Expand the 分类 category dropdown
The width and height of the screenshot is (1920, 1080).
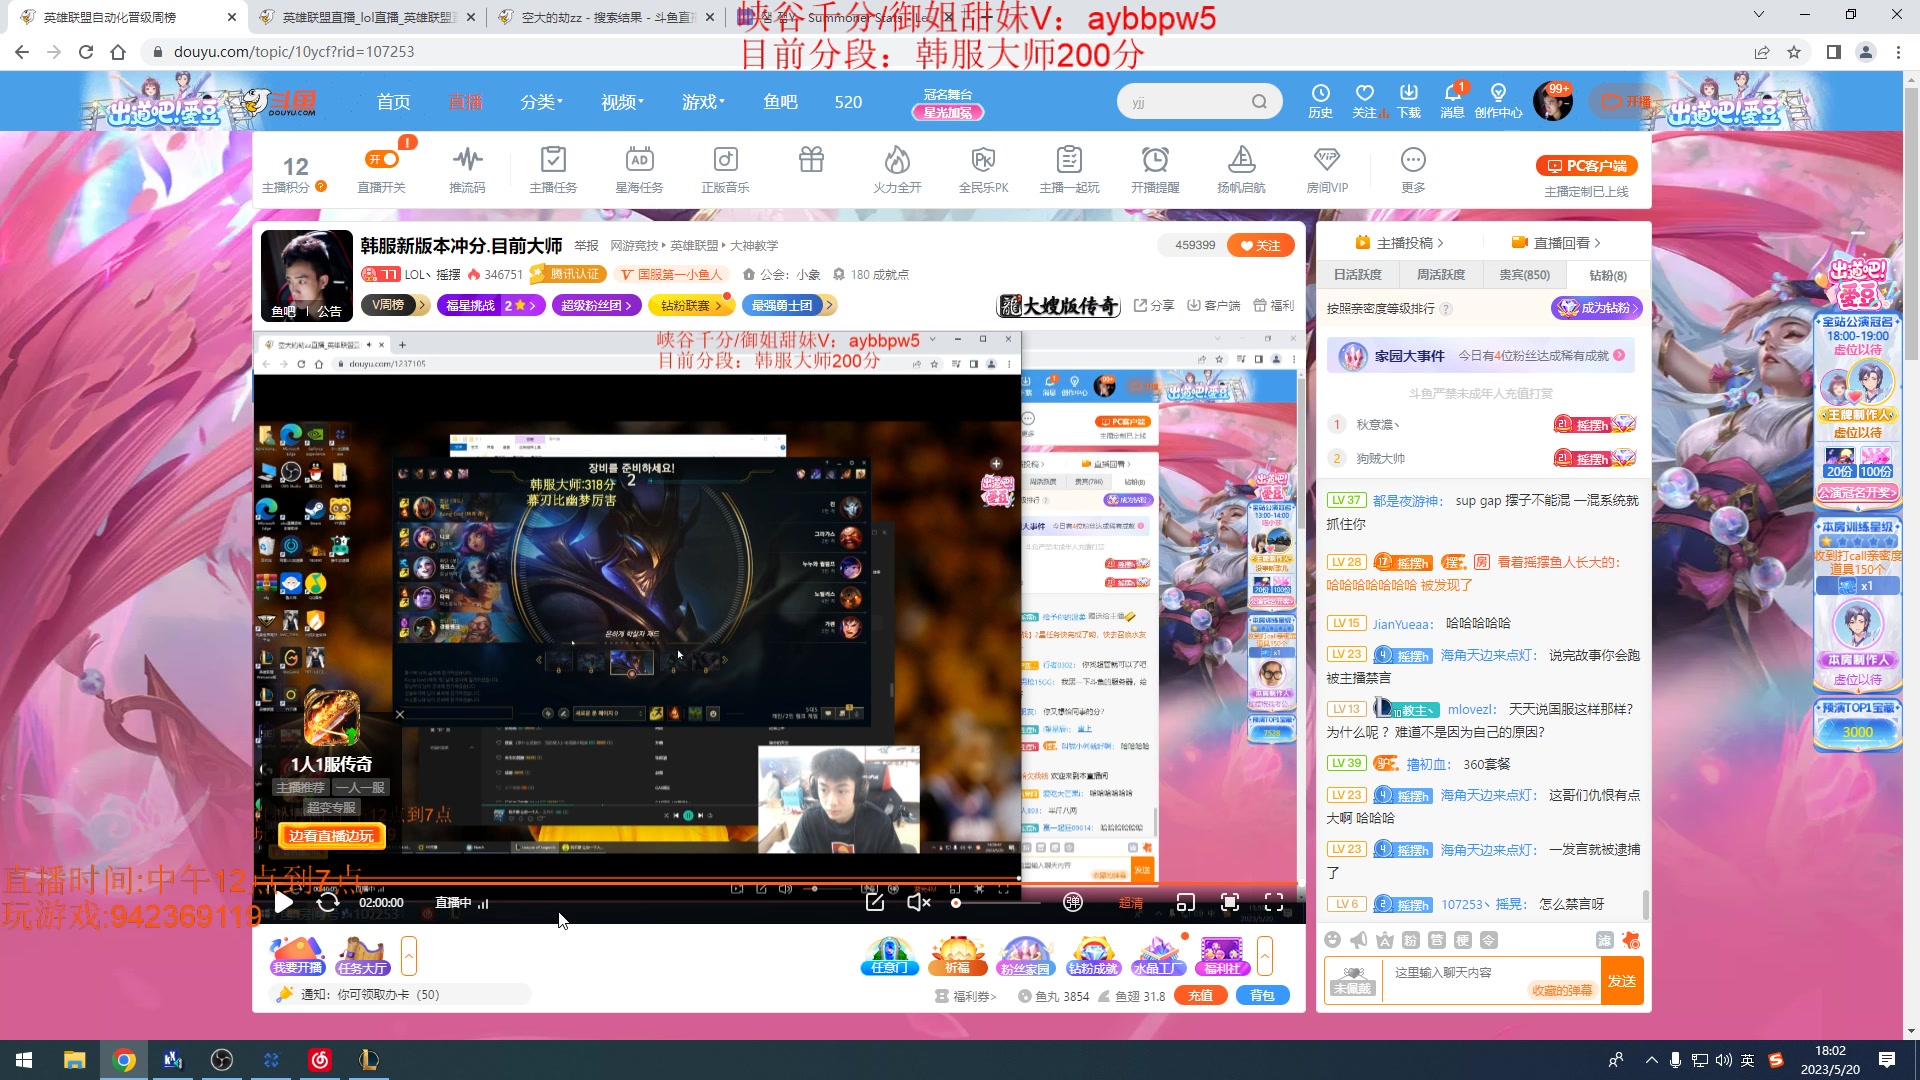pos(541,101)
